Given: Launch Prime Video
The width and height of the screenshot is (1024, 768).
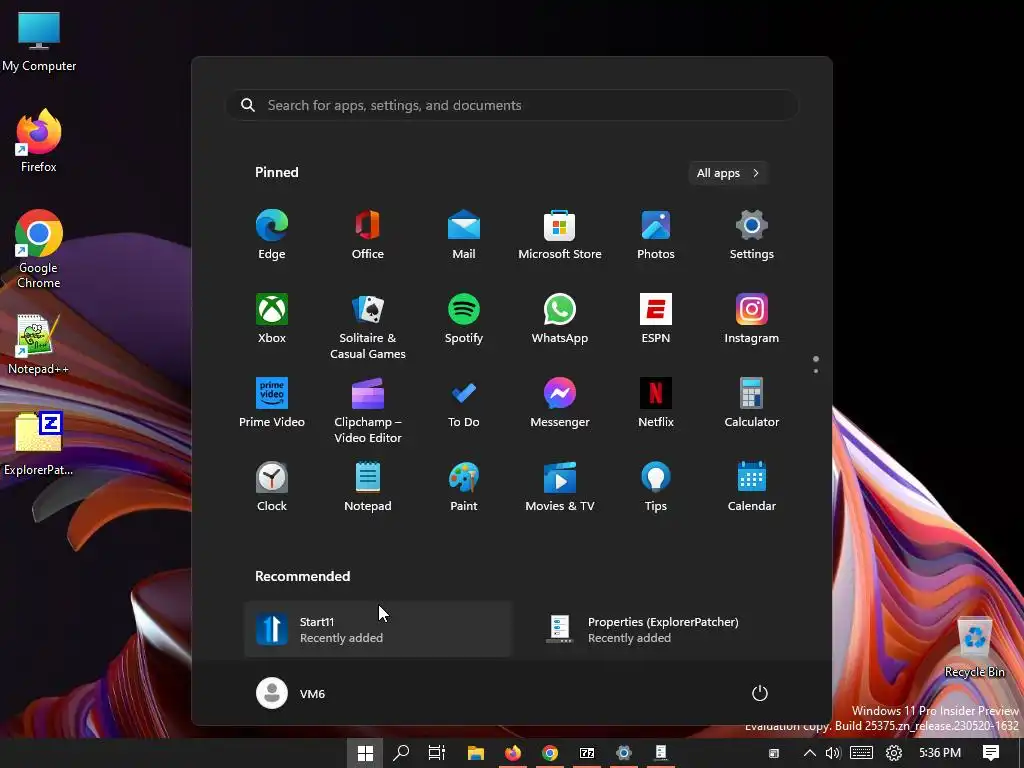Looking at the screenshot, I should (272, 403).
